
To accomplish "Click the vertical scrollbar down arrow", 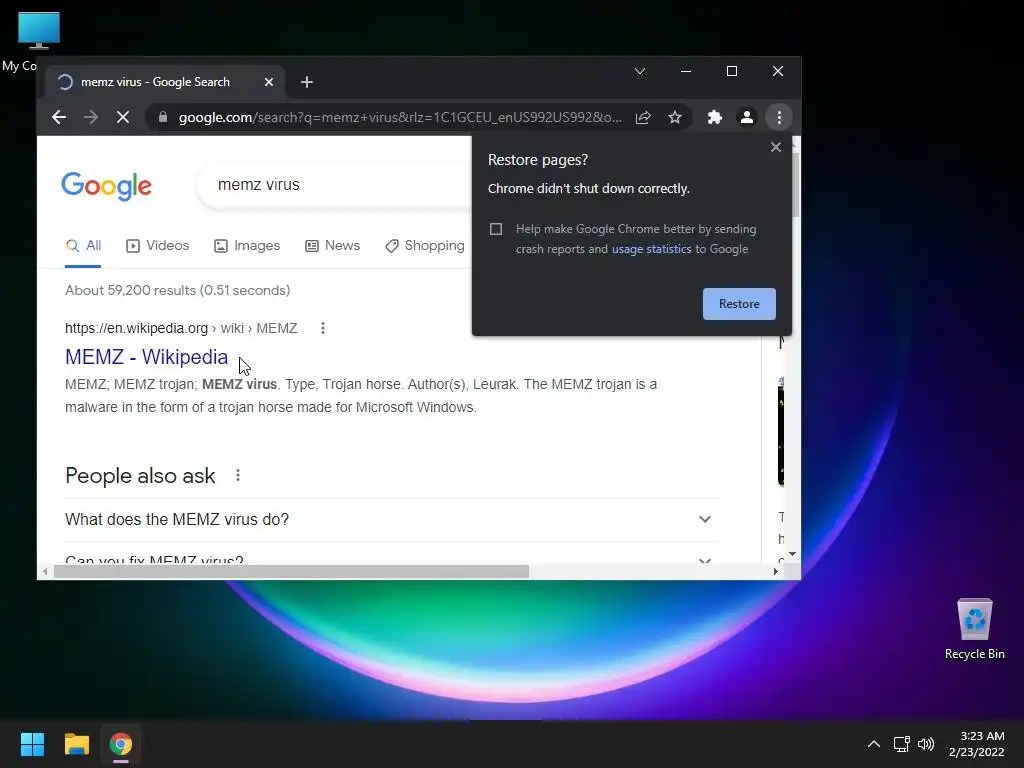I will [792, 554].
